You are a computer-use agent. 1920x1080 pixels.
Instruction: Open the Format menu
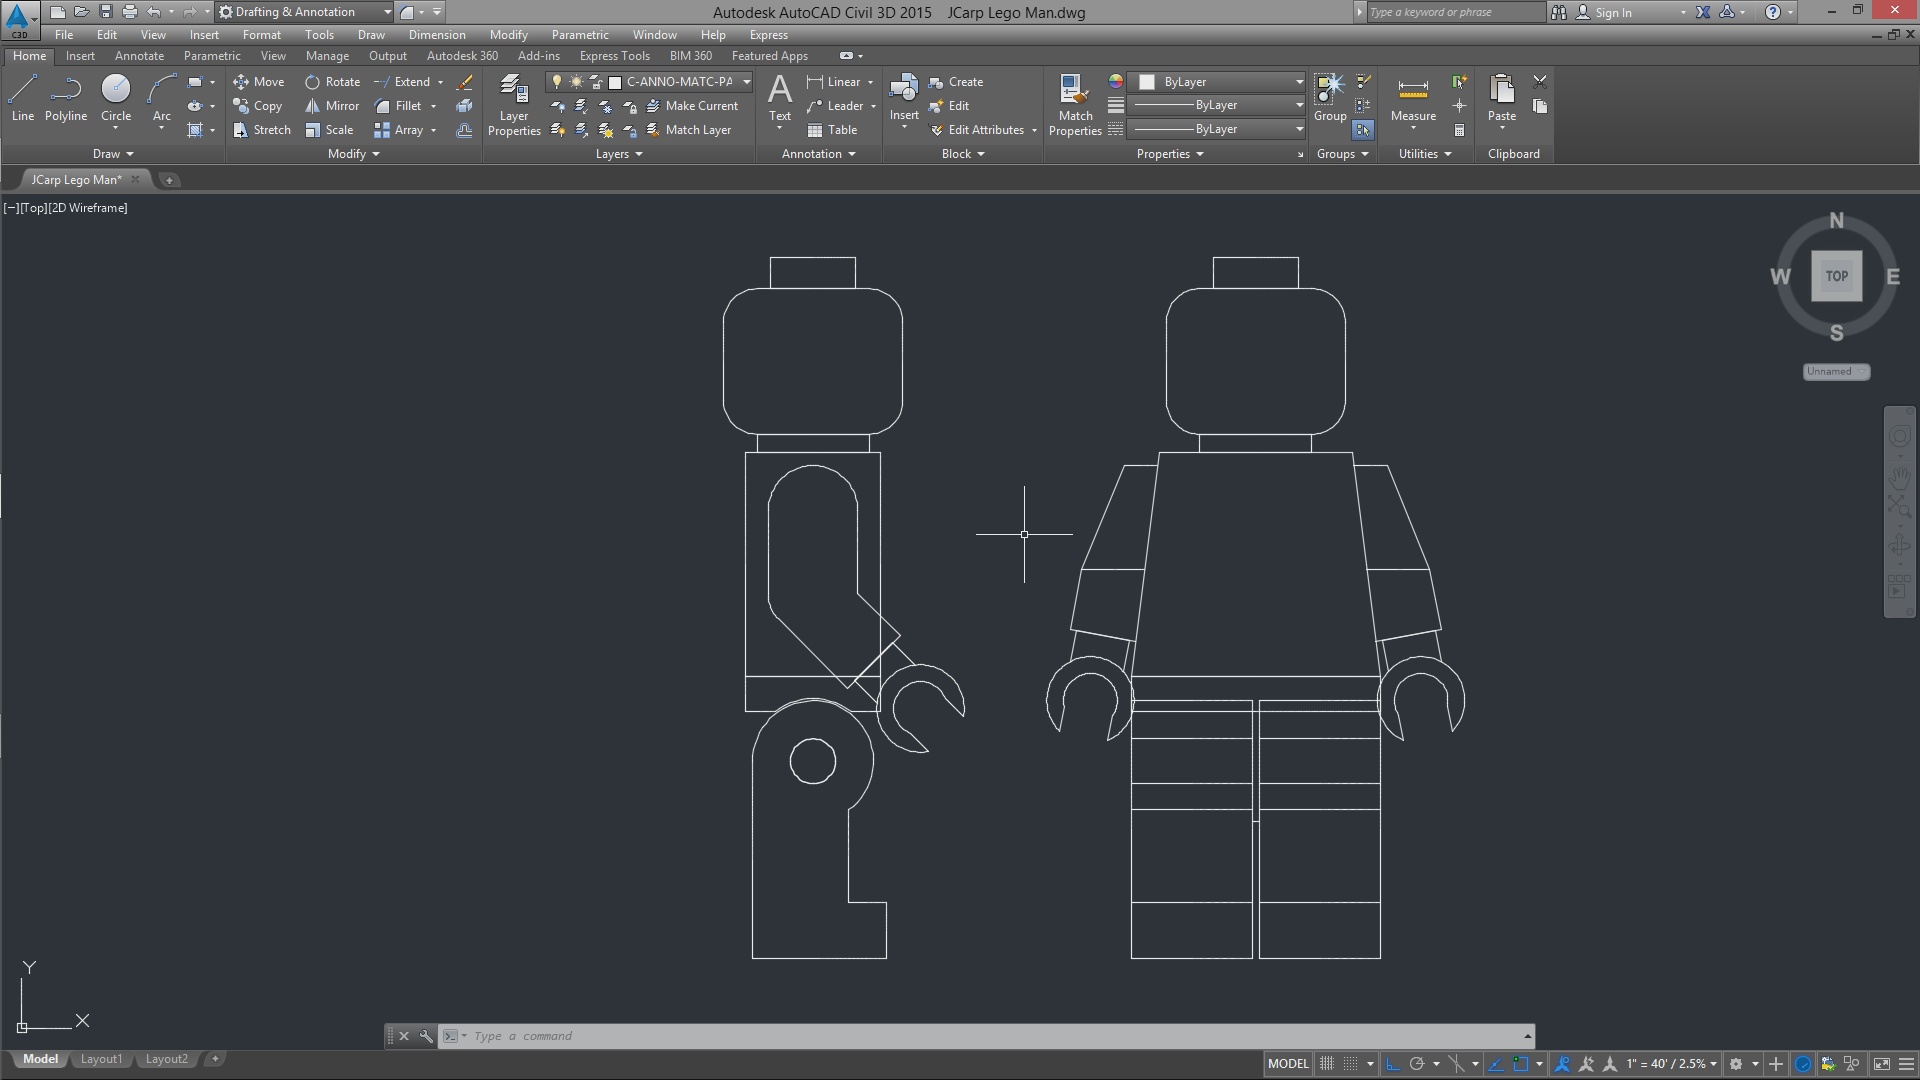point(261,34)
